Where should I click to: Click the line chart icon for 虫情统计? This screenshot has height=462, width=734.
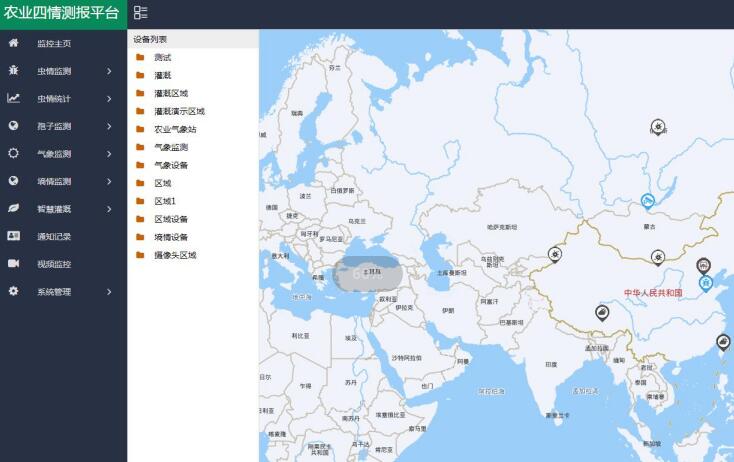point(13,98)
